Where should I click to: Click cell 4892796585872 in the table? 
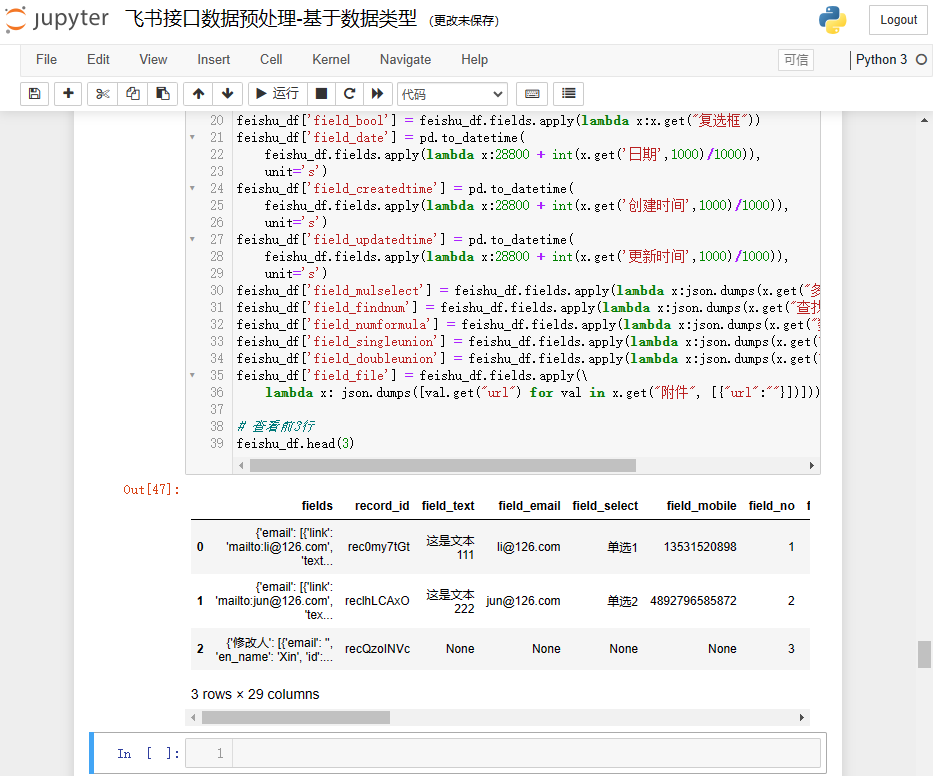point(693,601)
